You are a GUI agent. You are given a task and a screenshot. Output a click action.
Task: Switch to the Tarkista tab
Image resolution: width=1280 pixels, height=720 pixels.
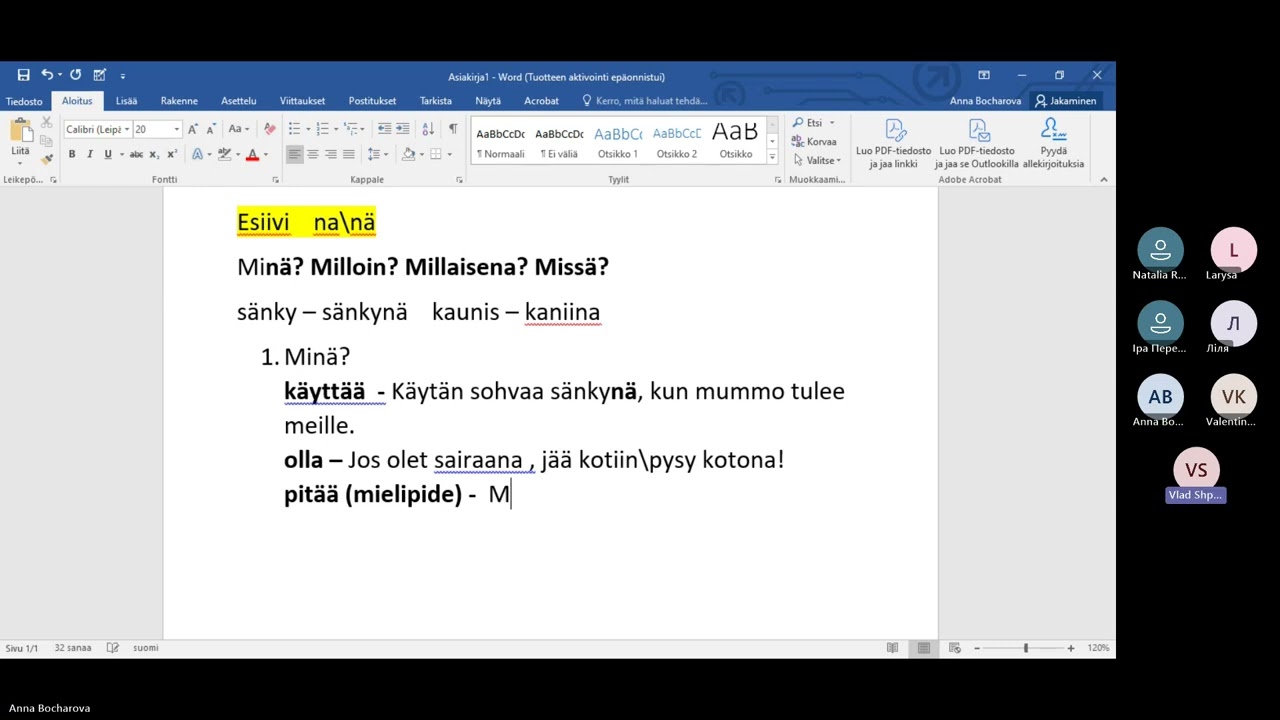pos(435,101)
